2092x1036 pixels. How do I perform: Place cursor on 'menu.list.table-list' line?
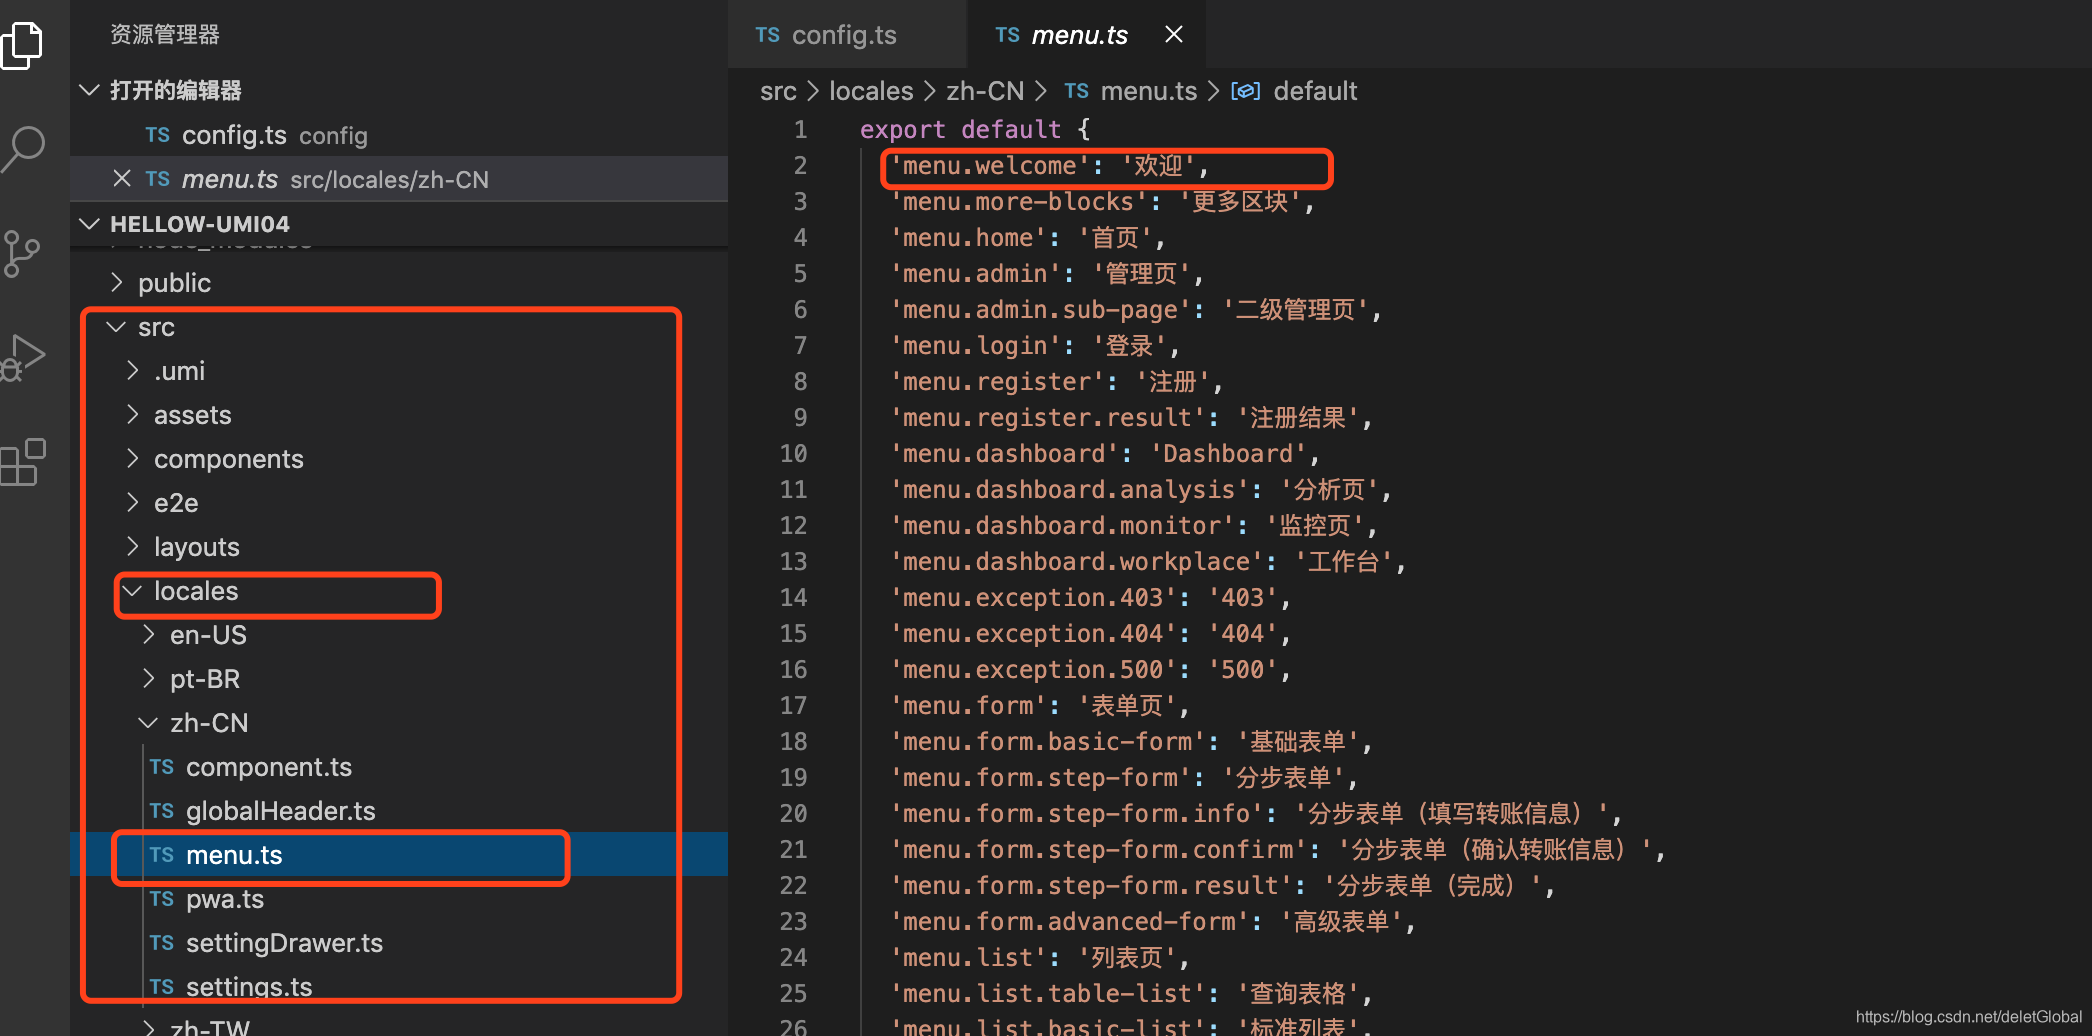[x=1131, y=993]
